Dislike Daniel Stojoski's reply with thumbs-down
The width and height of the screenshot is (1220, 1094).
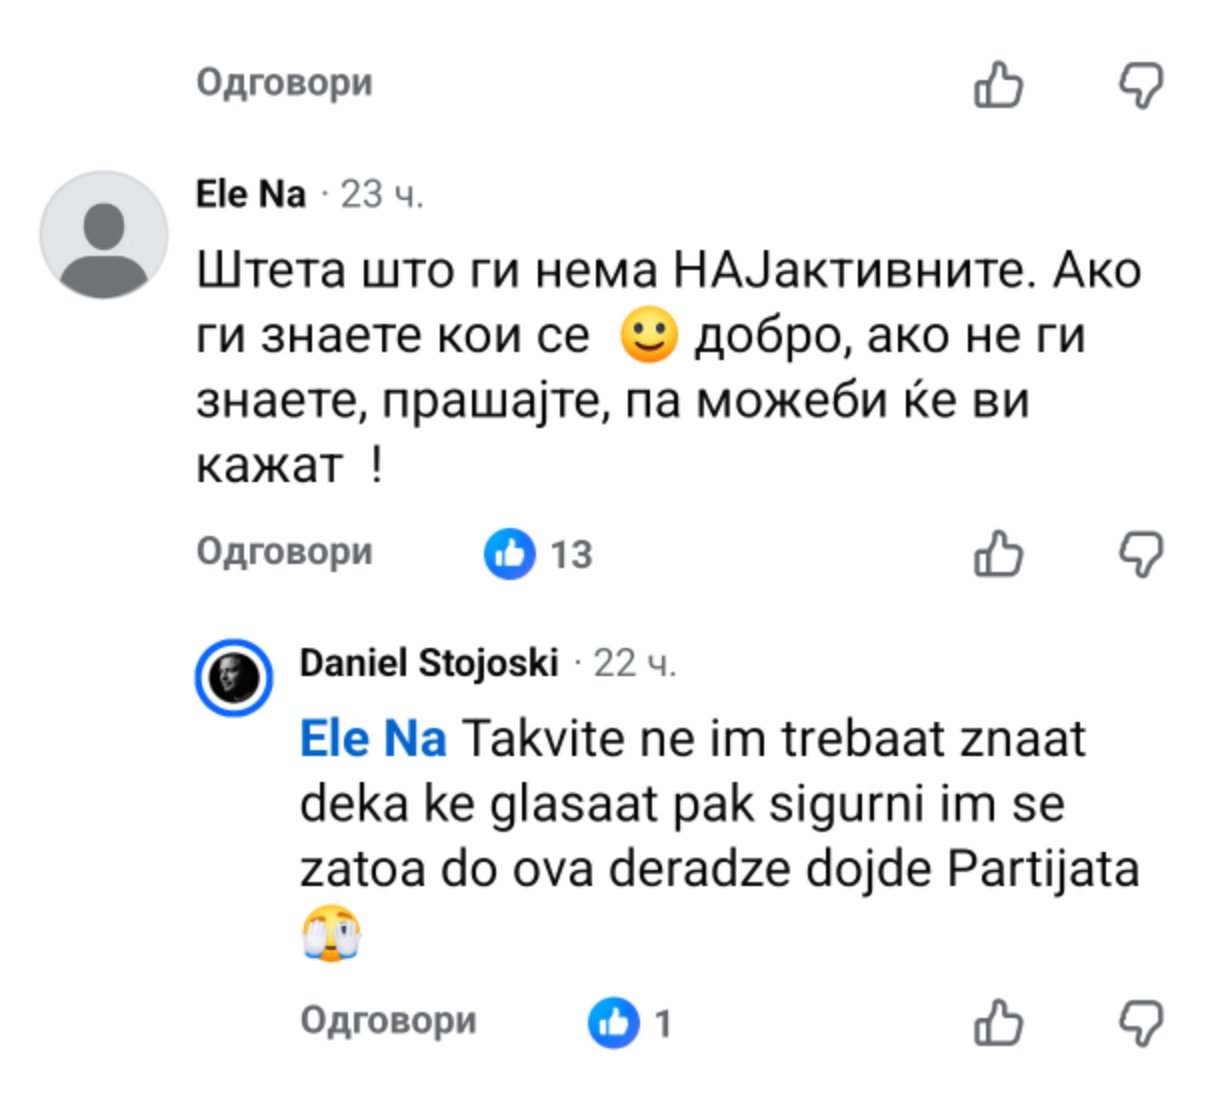click(1140, 1022)
